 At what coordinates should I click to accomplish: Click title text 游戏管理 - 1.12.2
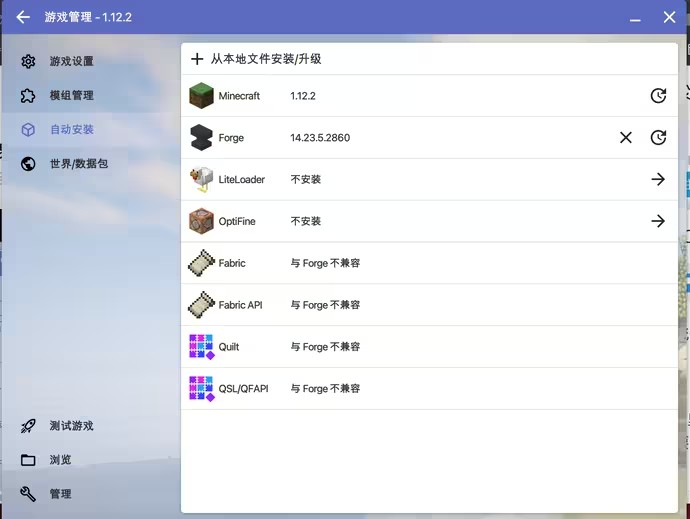tap(88, 17)
